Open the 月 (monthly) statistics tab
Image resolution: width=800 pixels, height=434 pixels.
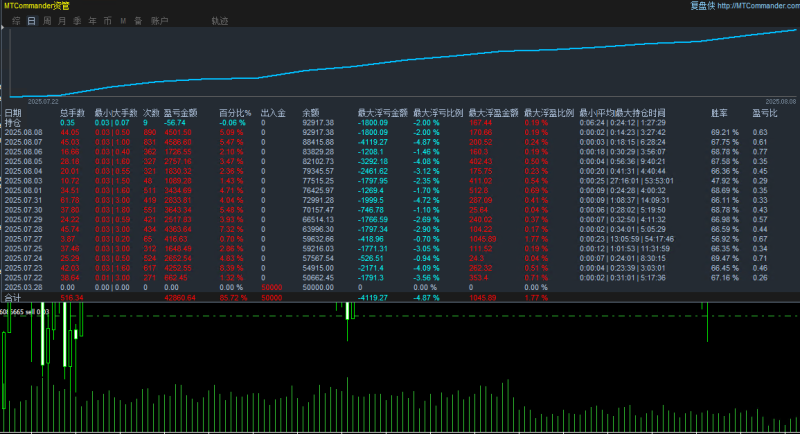click(x=62, y=20)
